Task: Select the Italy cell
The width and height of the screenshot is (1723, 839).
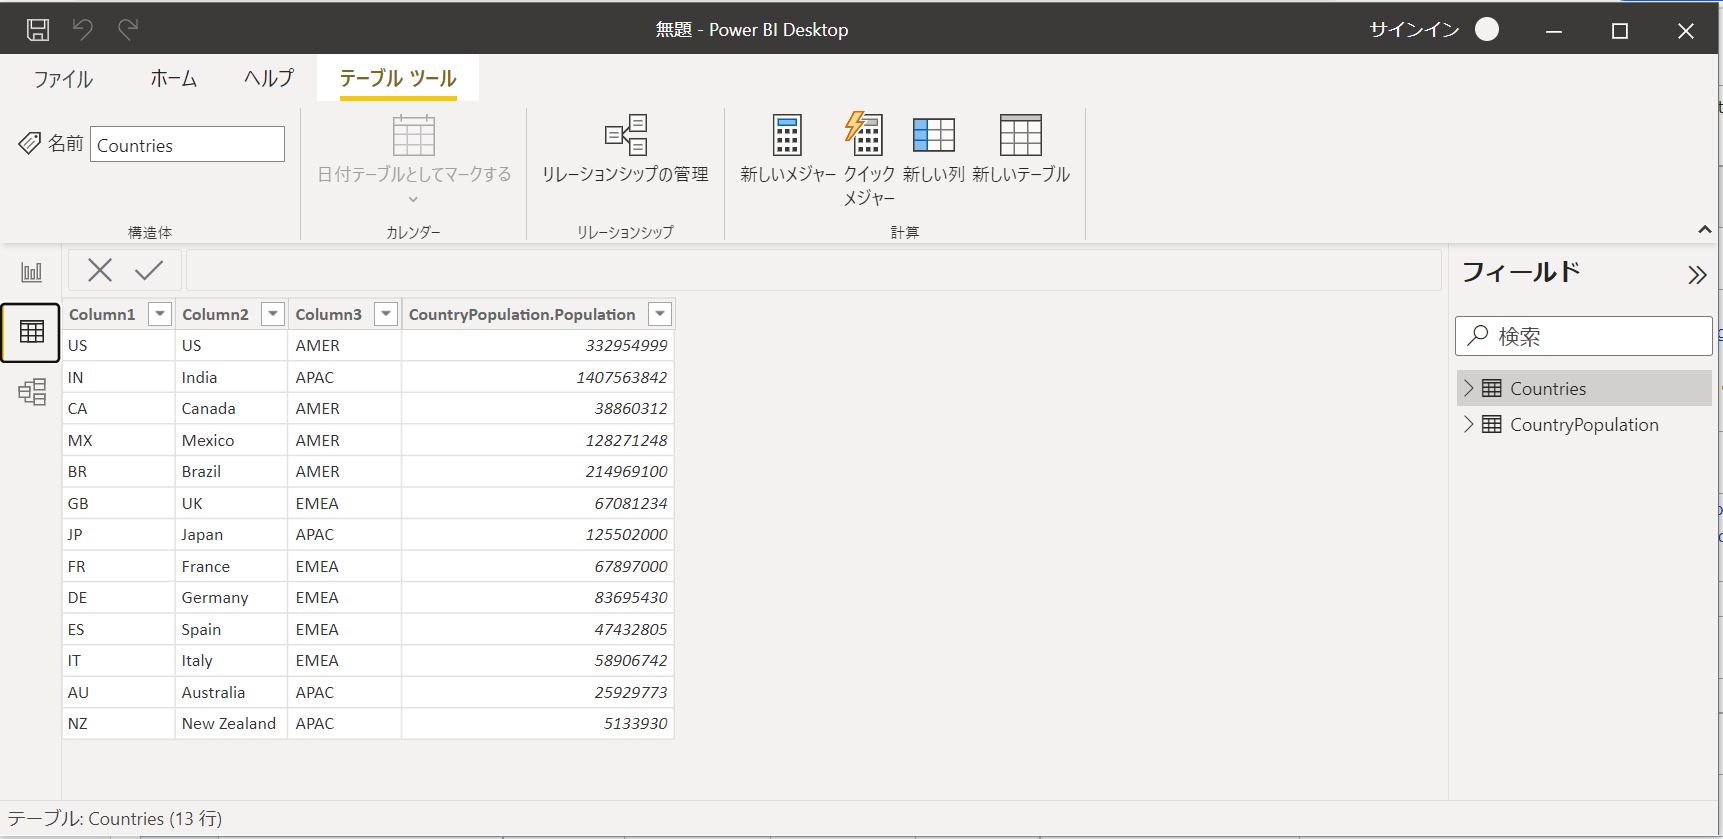Action: [231, 660]
